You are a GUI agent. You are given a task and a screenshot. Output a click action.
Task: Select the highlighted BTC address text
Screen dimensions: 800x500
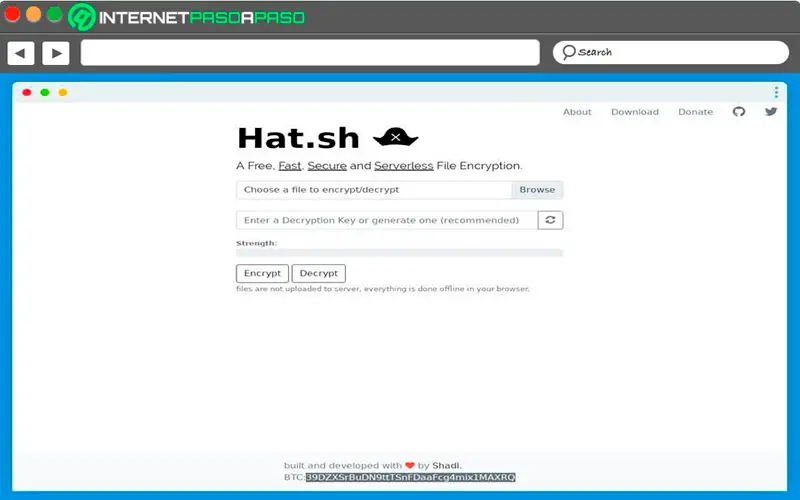coord(410,477)
